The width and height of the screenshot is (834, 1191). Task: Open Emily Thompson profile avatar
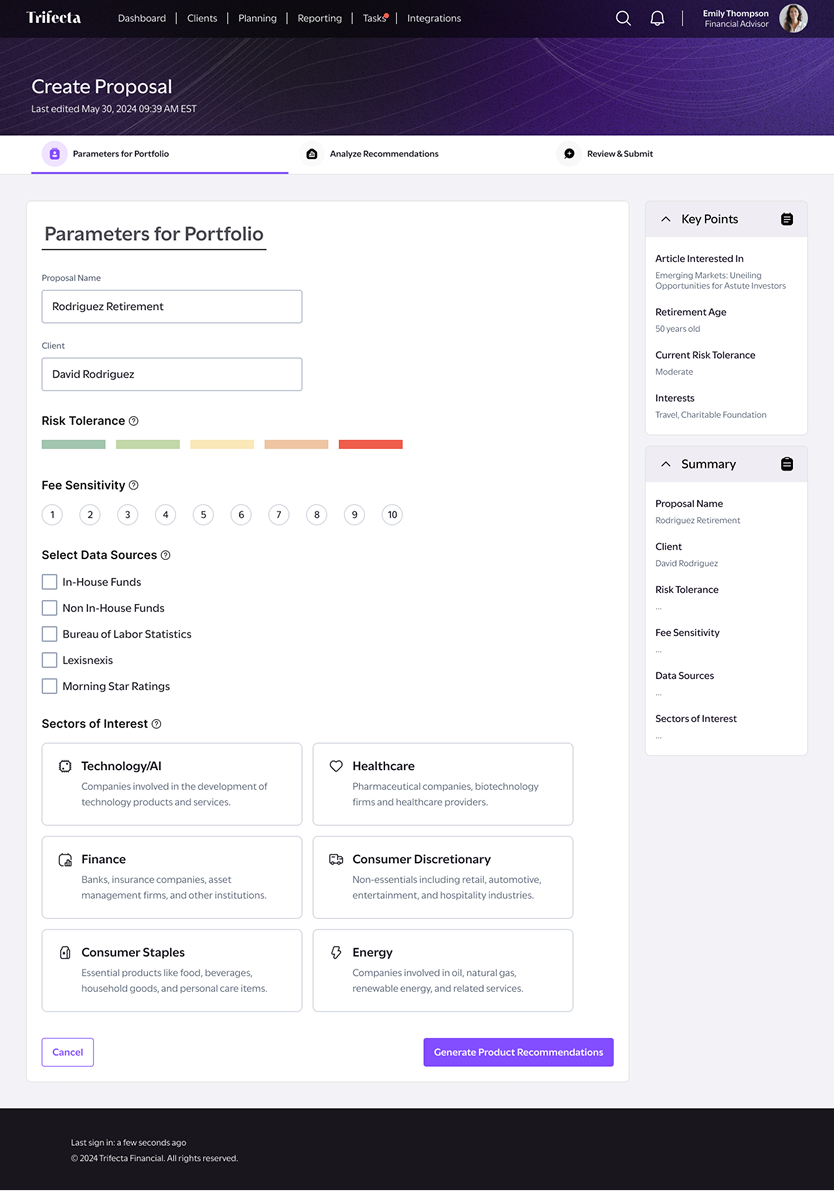(793, 18)
